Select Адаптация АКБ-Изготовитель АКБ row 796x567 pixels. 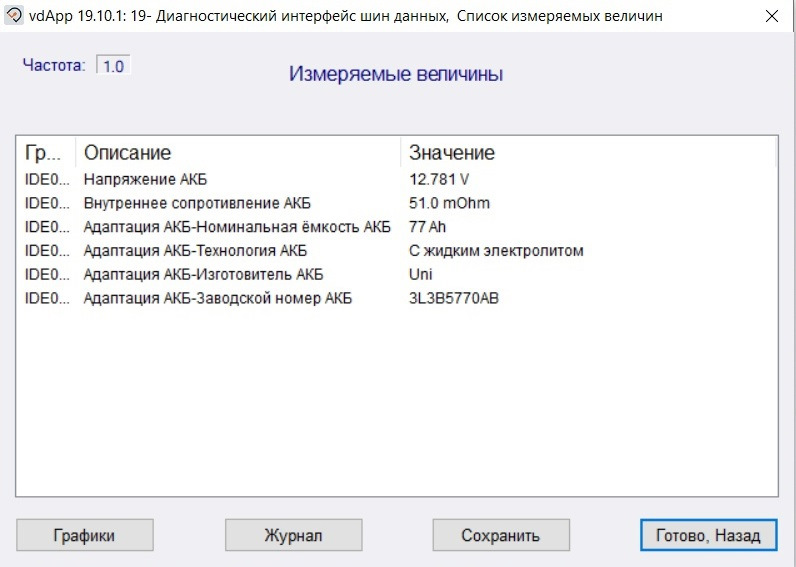click(396, 275)
